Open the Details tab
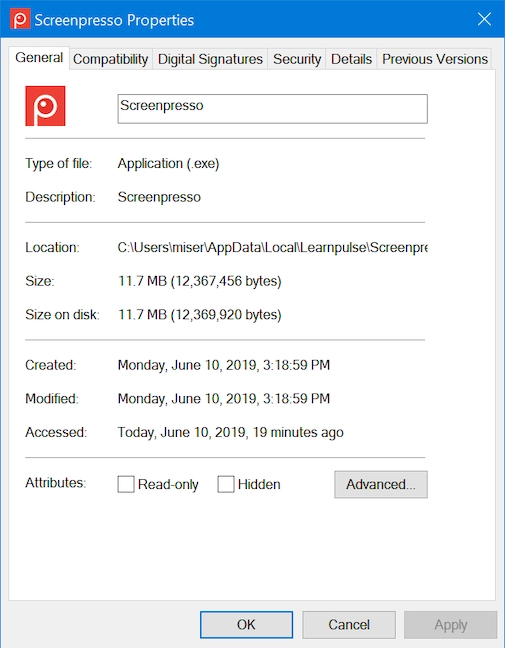 point(351,59)
